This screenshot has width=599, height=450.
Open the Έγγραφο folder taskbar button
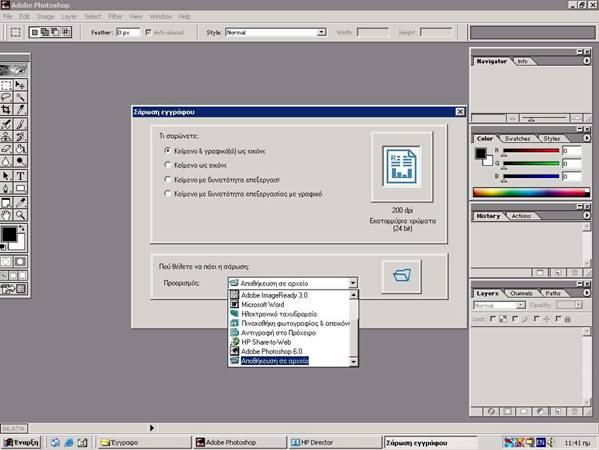point(144,442)
